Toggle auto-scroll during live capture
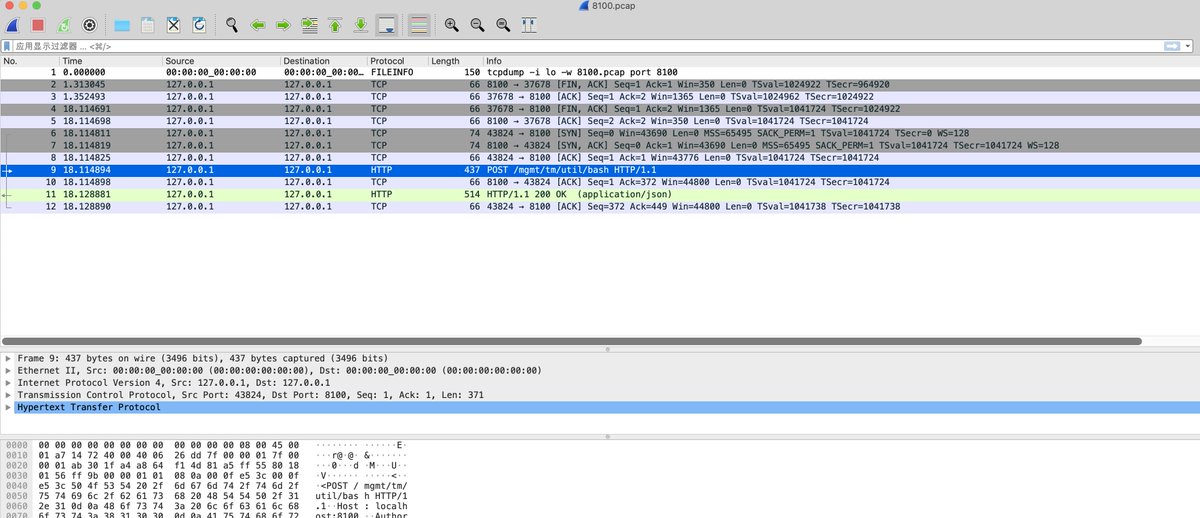This screenshot has width=1200, height=518. 388,24
